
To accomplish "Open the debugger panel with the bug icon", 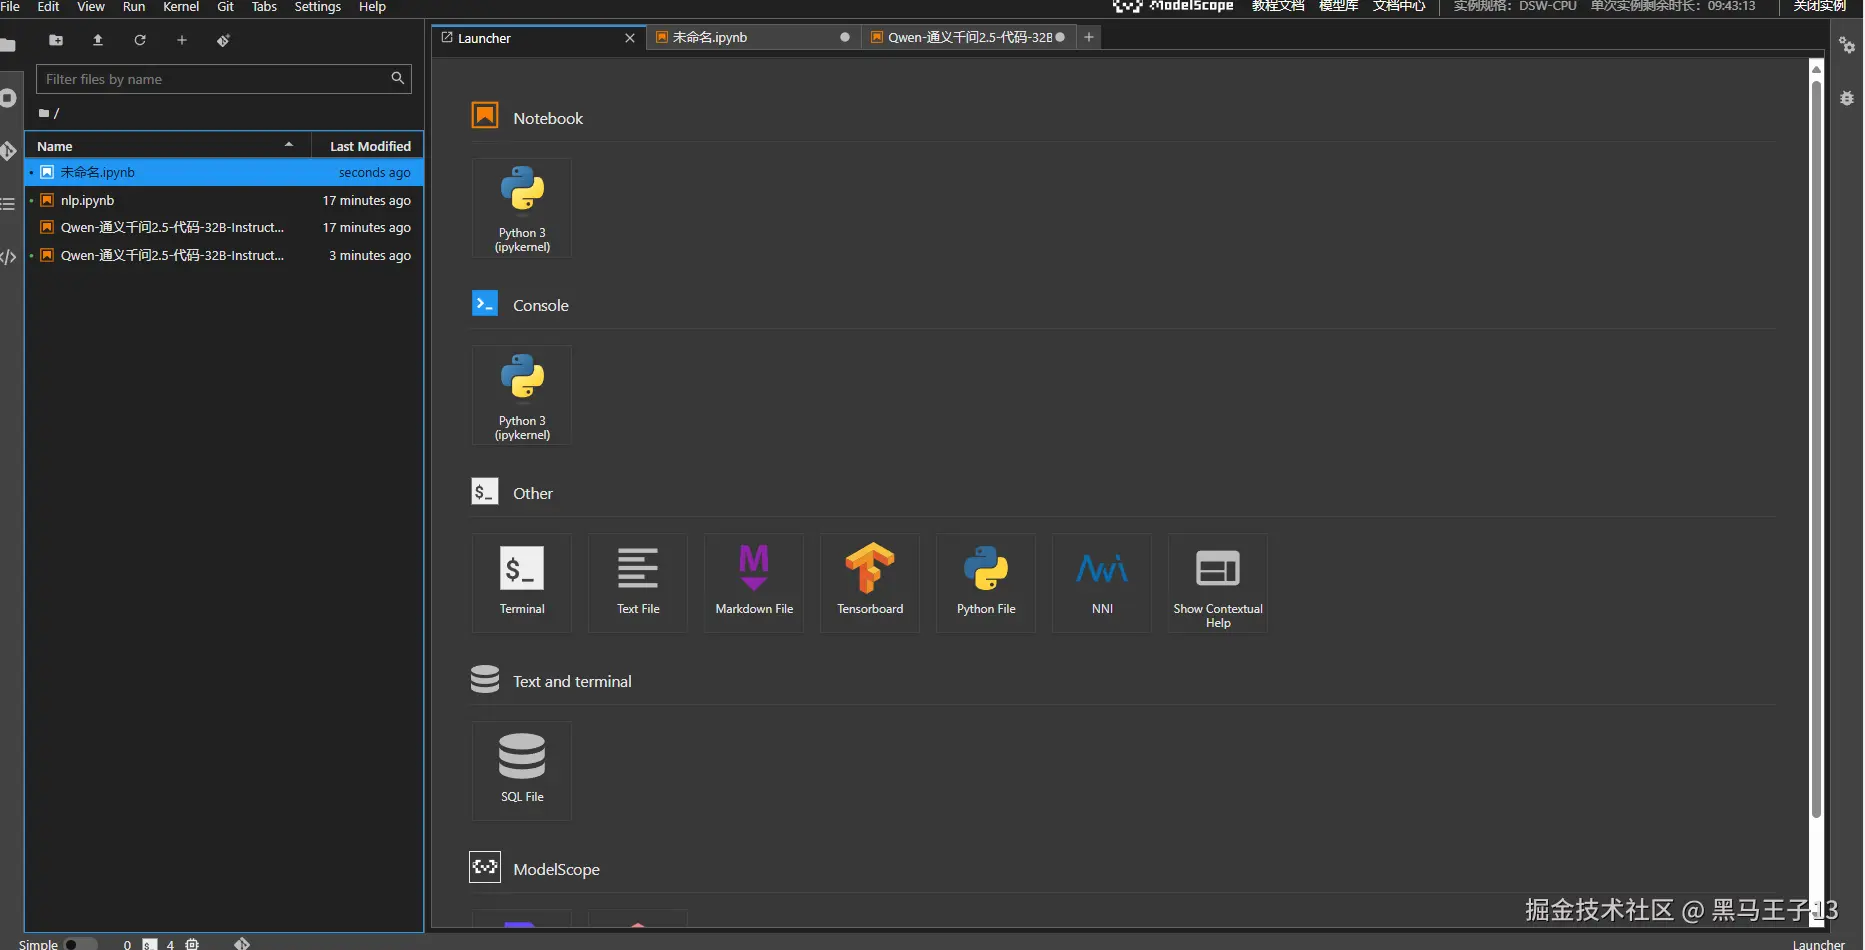I will click(x=1847, y=98).
